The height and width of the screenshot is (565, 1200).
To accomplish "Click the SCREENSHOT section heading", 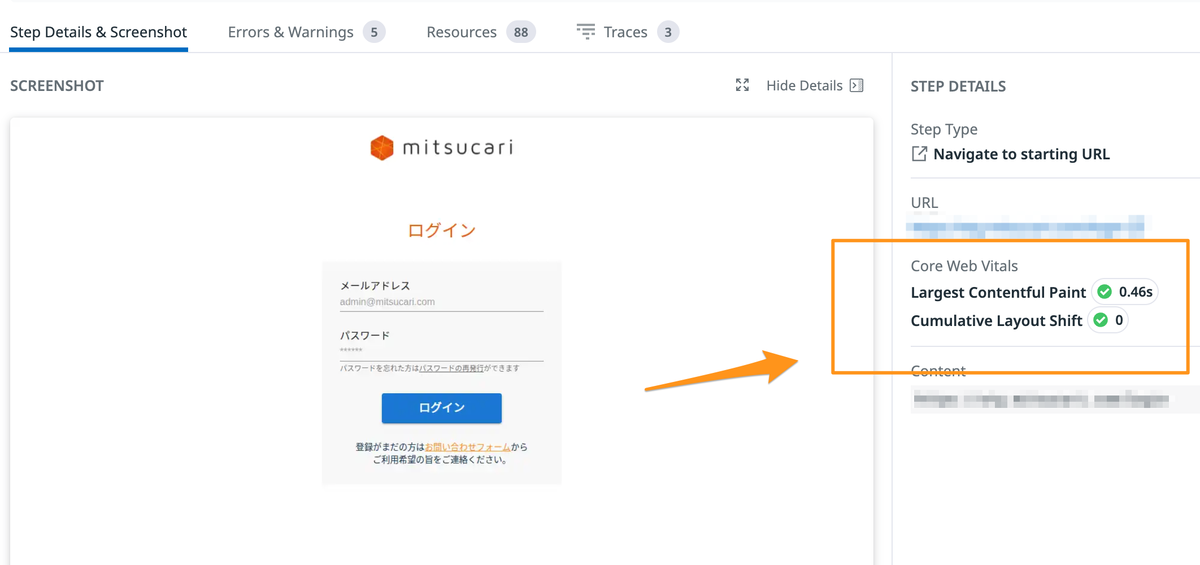I will point(57,86).
